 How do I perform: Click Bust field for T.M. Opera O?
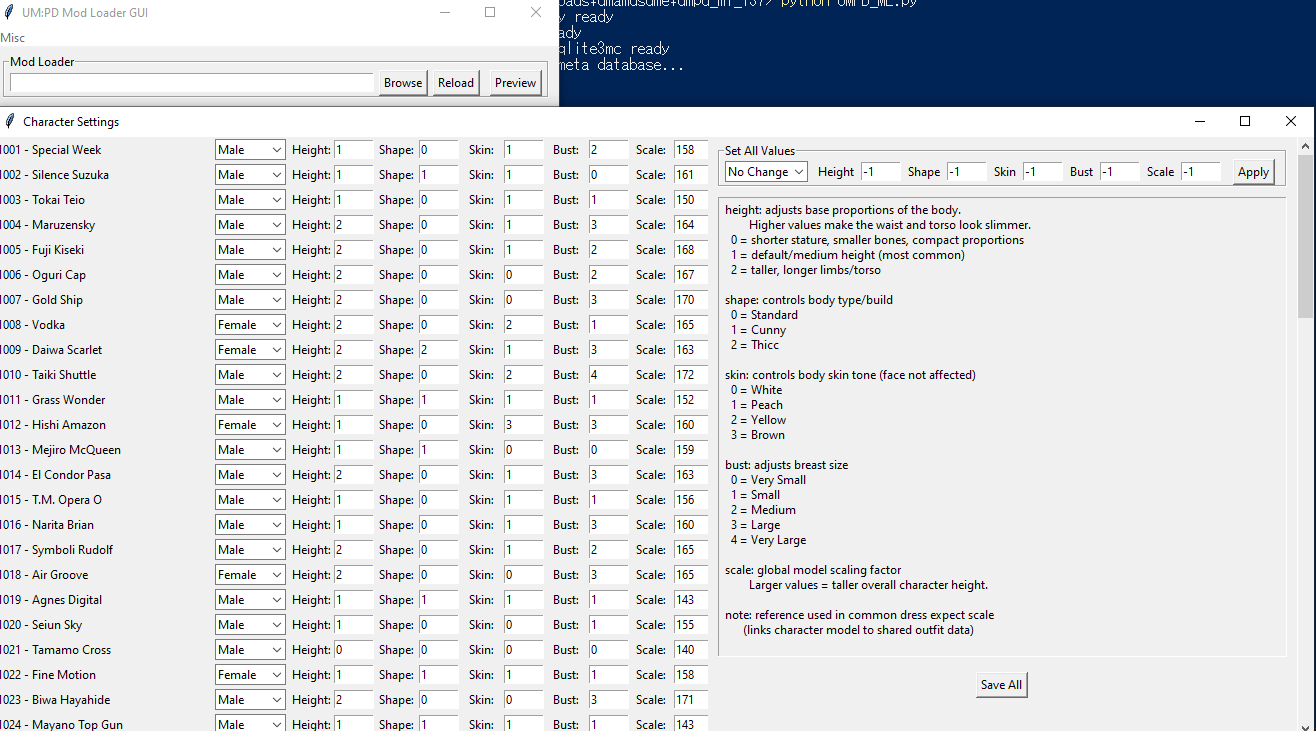[x=608, y=500]
